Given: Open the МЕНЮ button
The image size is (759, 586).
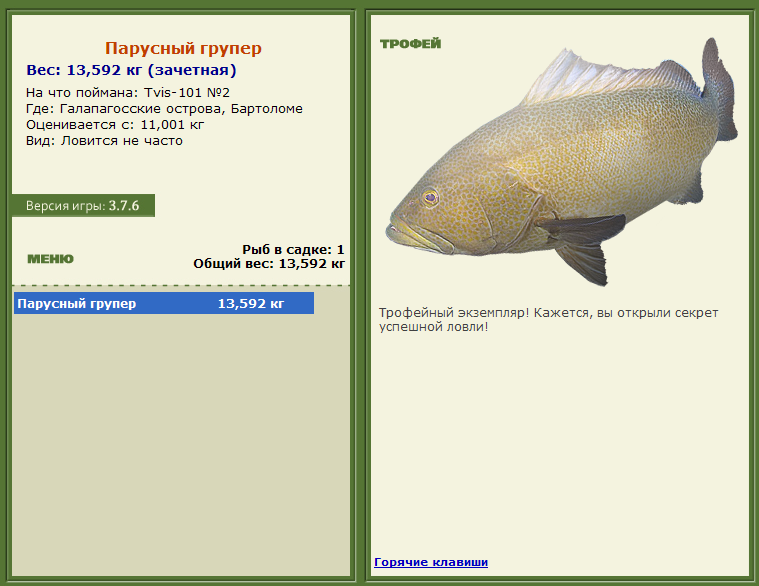Looking at the screenshot, I should click(x=50, y=259).
